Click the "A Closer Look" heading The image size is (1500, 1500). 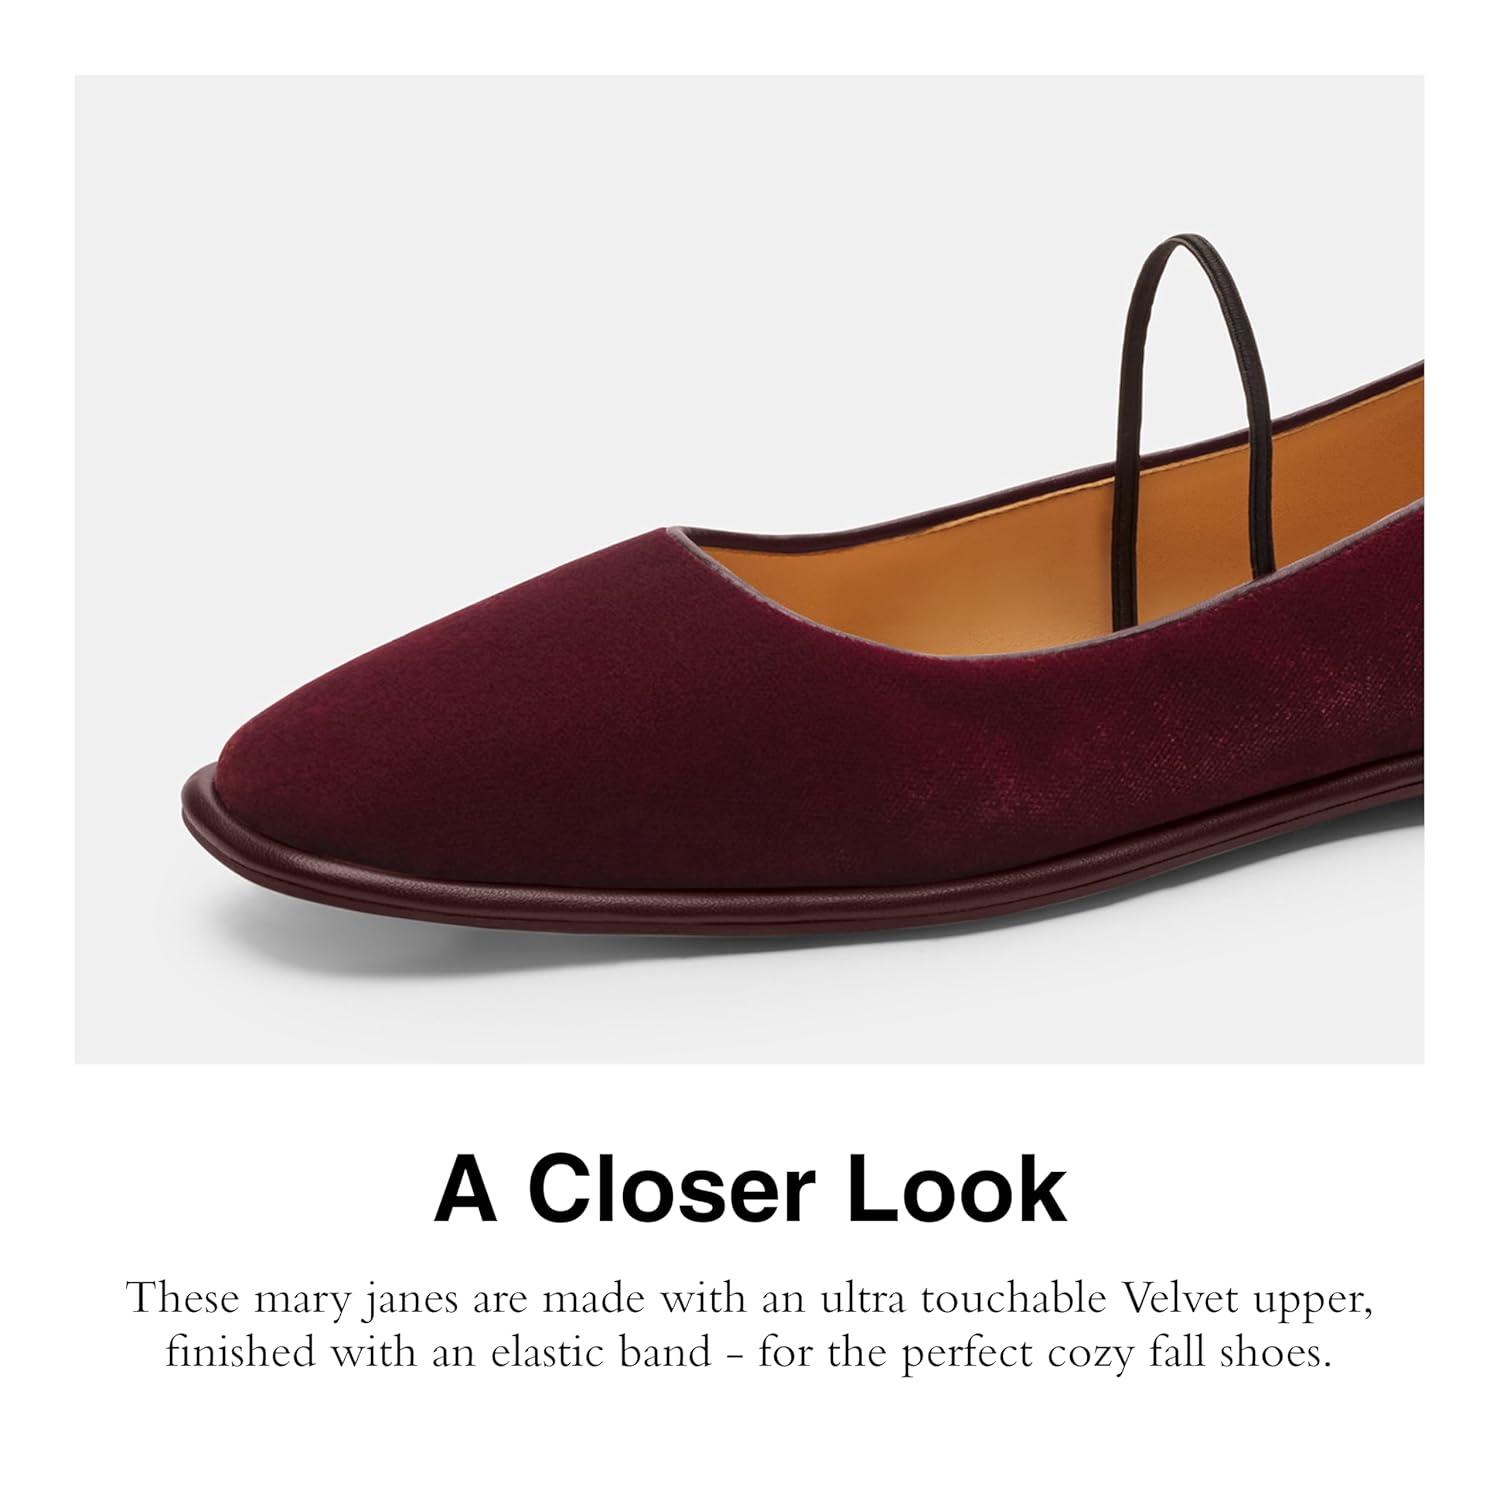pyautogui.click(x=750, y=1190)
